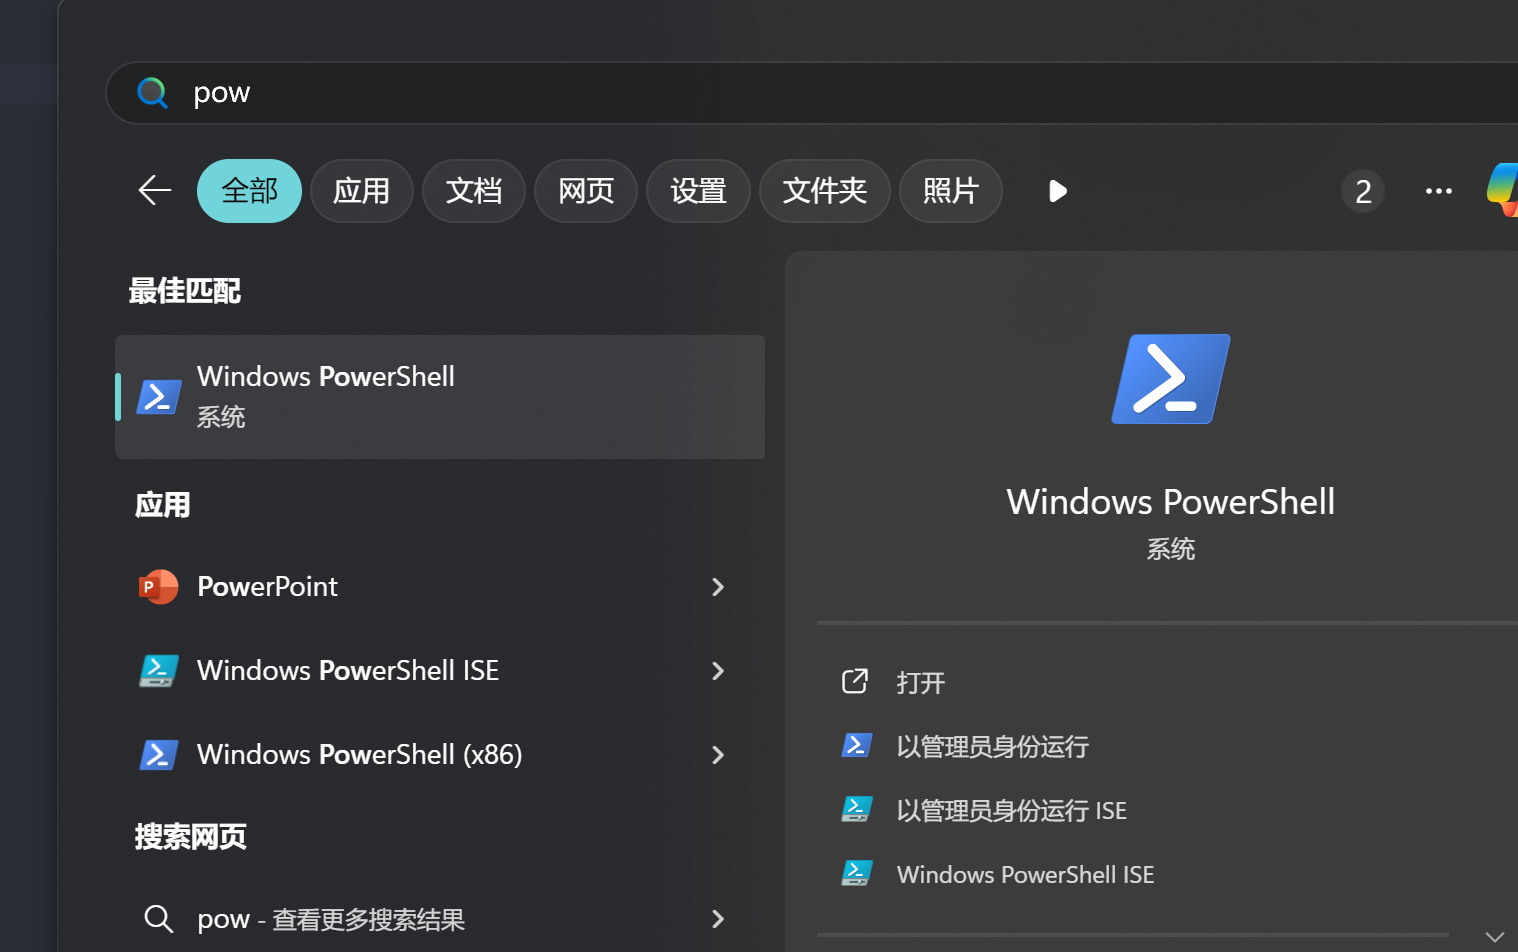Expand the Windows PowerShell (x86) chevron
Viewport: 1518px width, 952px height.
click(717, 755)
